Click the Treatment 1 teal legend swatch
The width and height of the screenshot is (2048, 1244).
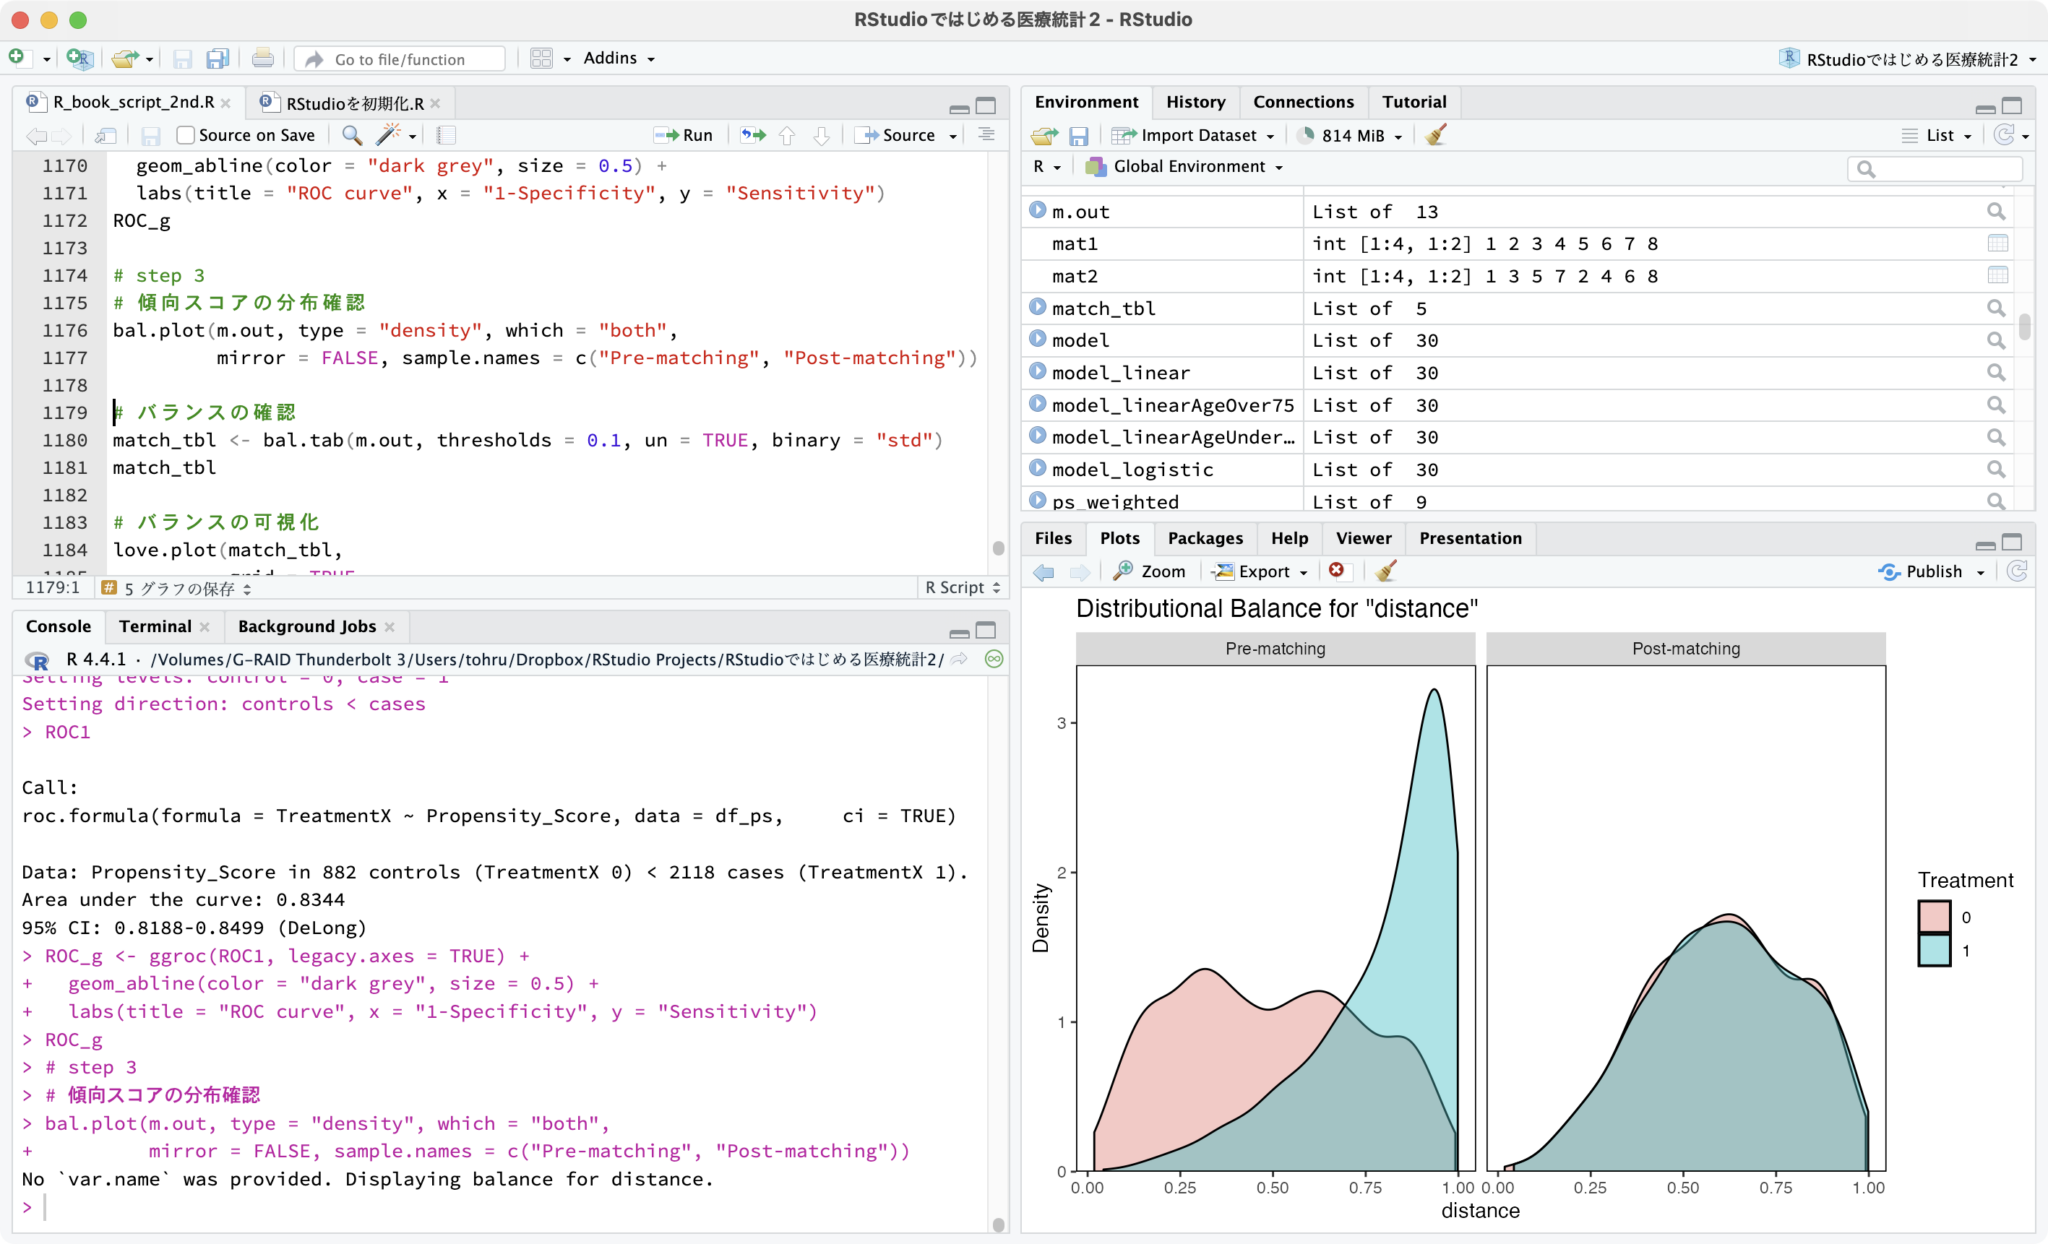1934,950
